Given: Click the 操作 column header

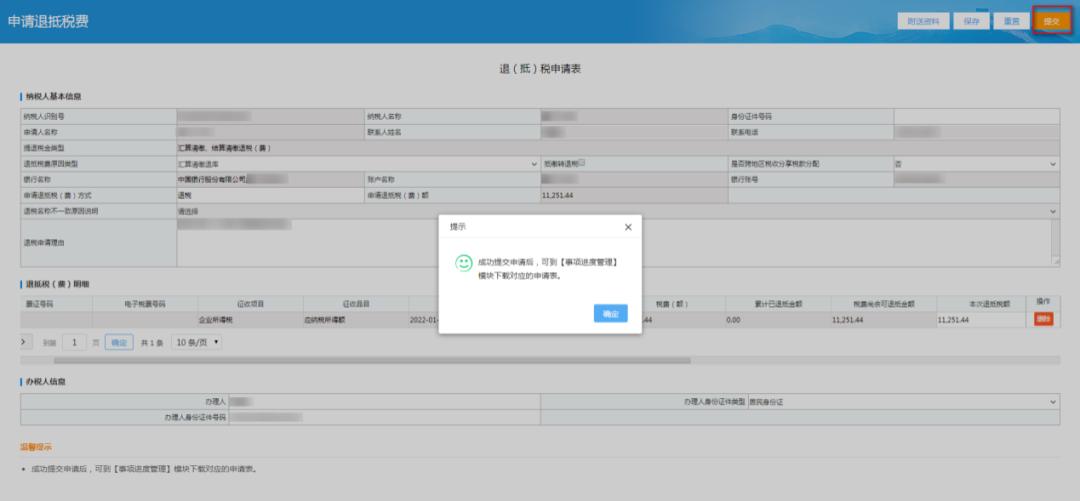Looking at the screenshot, I should pos(1043,303).
